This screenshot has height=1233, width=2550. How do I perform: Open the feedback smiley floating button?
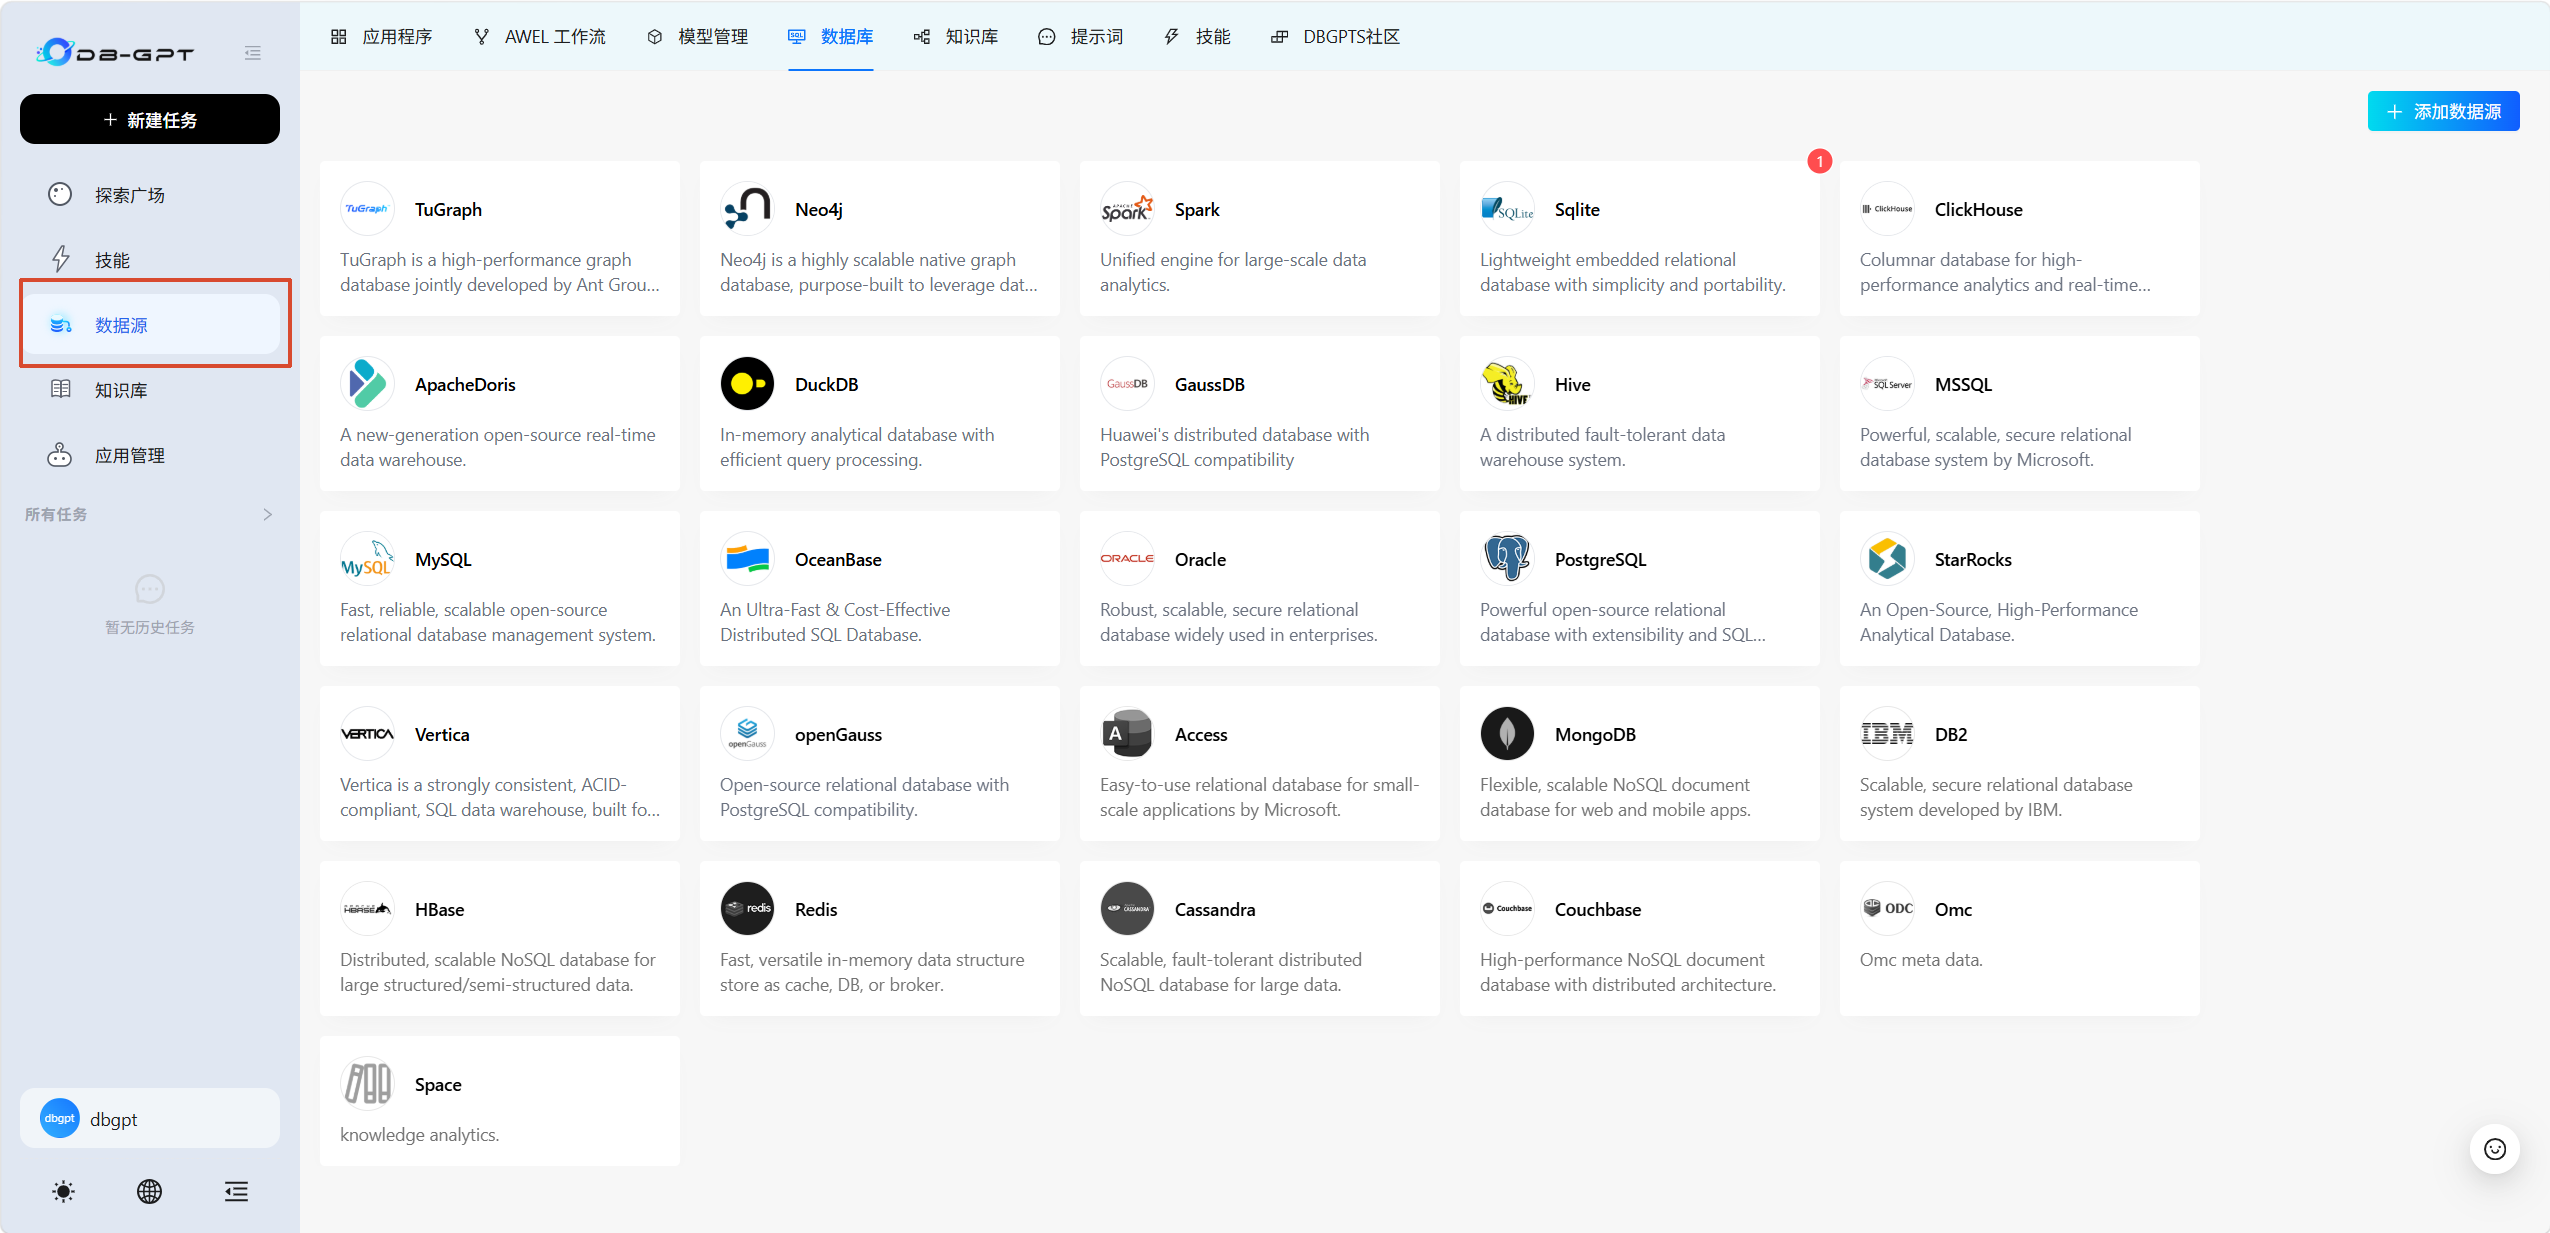pyautogui.click(x=2495, y=1149)
